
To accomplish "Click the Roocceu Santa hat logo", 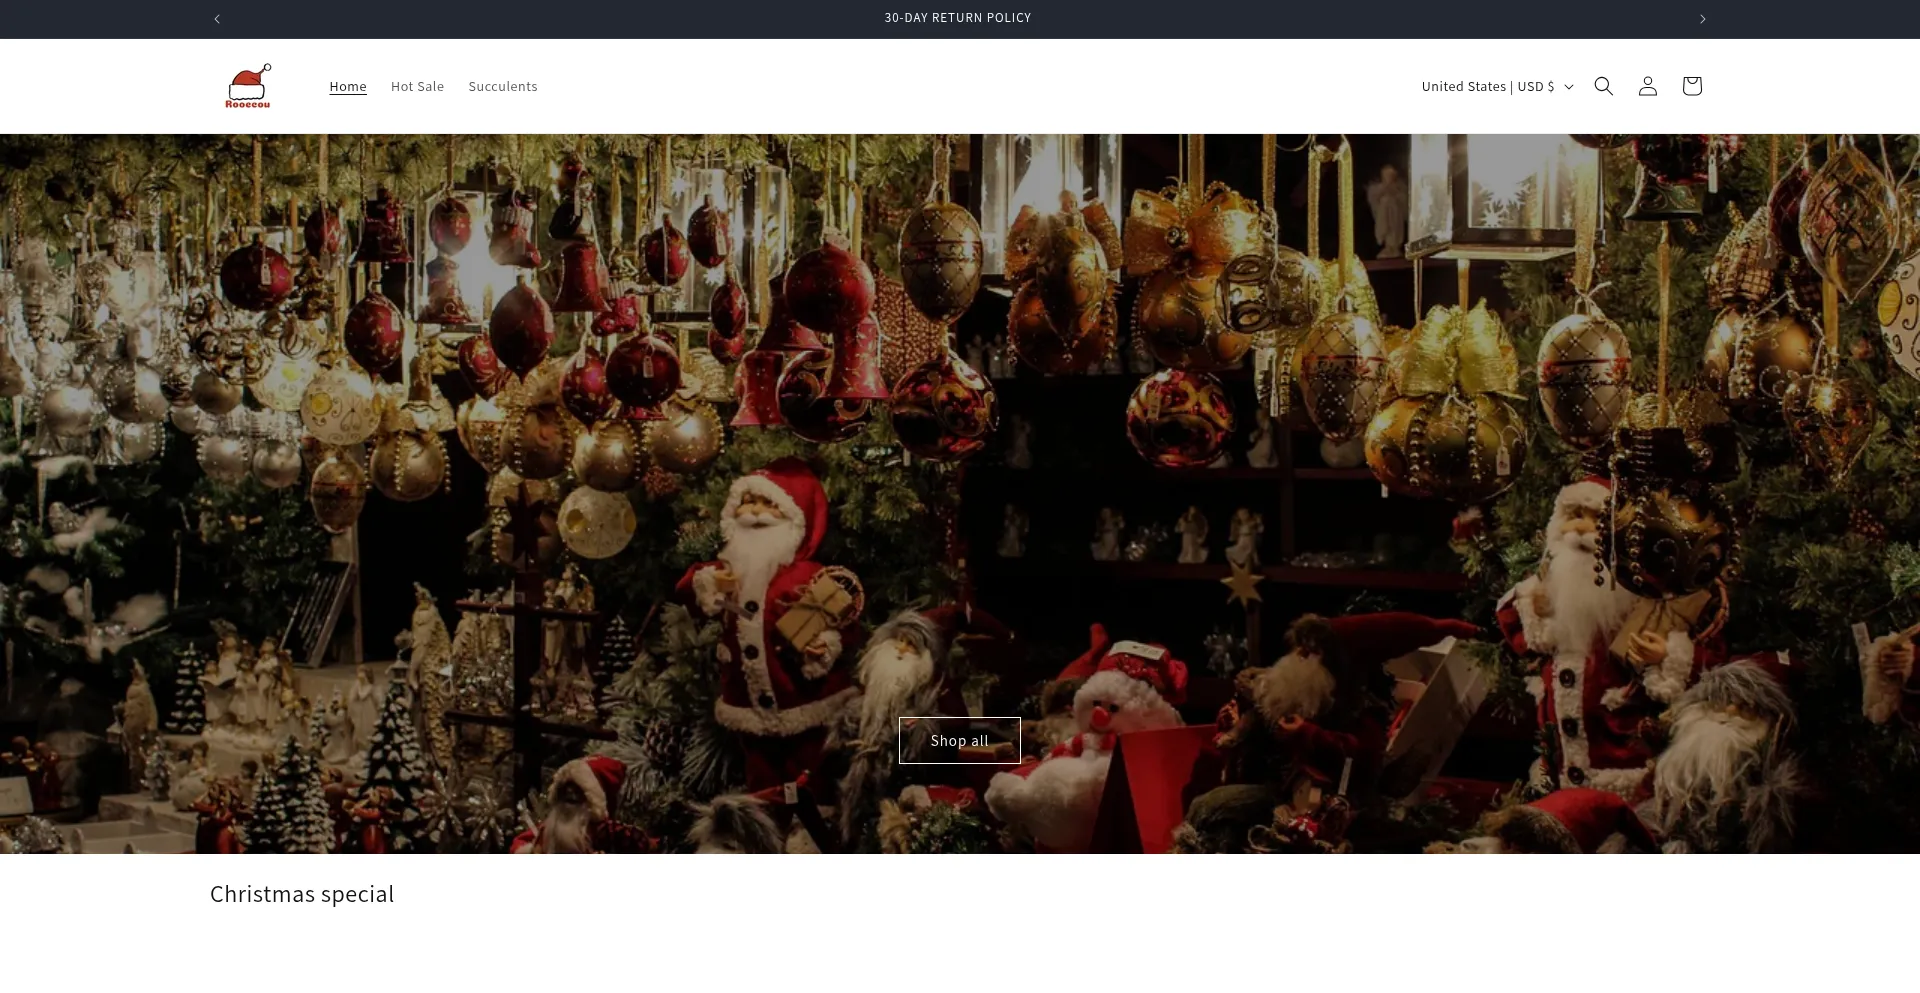I will [x=248, y=87].
